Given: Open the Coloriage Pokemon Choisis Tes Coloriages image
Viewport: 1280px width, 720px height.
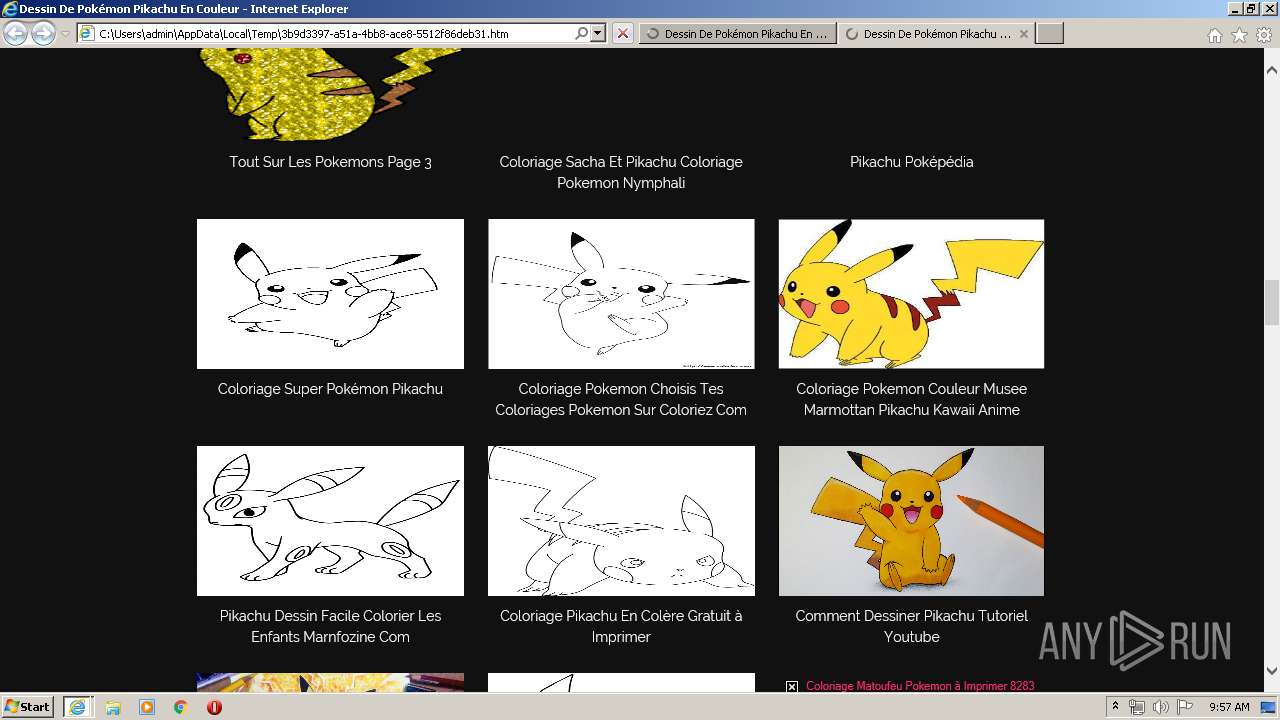Looking at the screenshot, I should [x=621, y=294].
